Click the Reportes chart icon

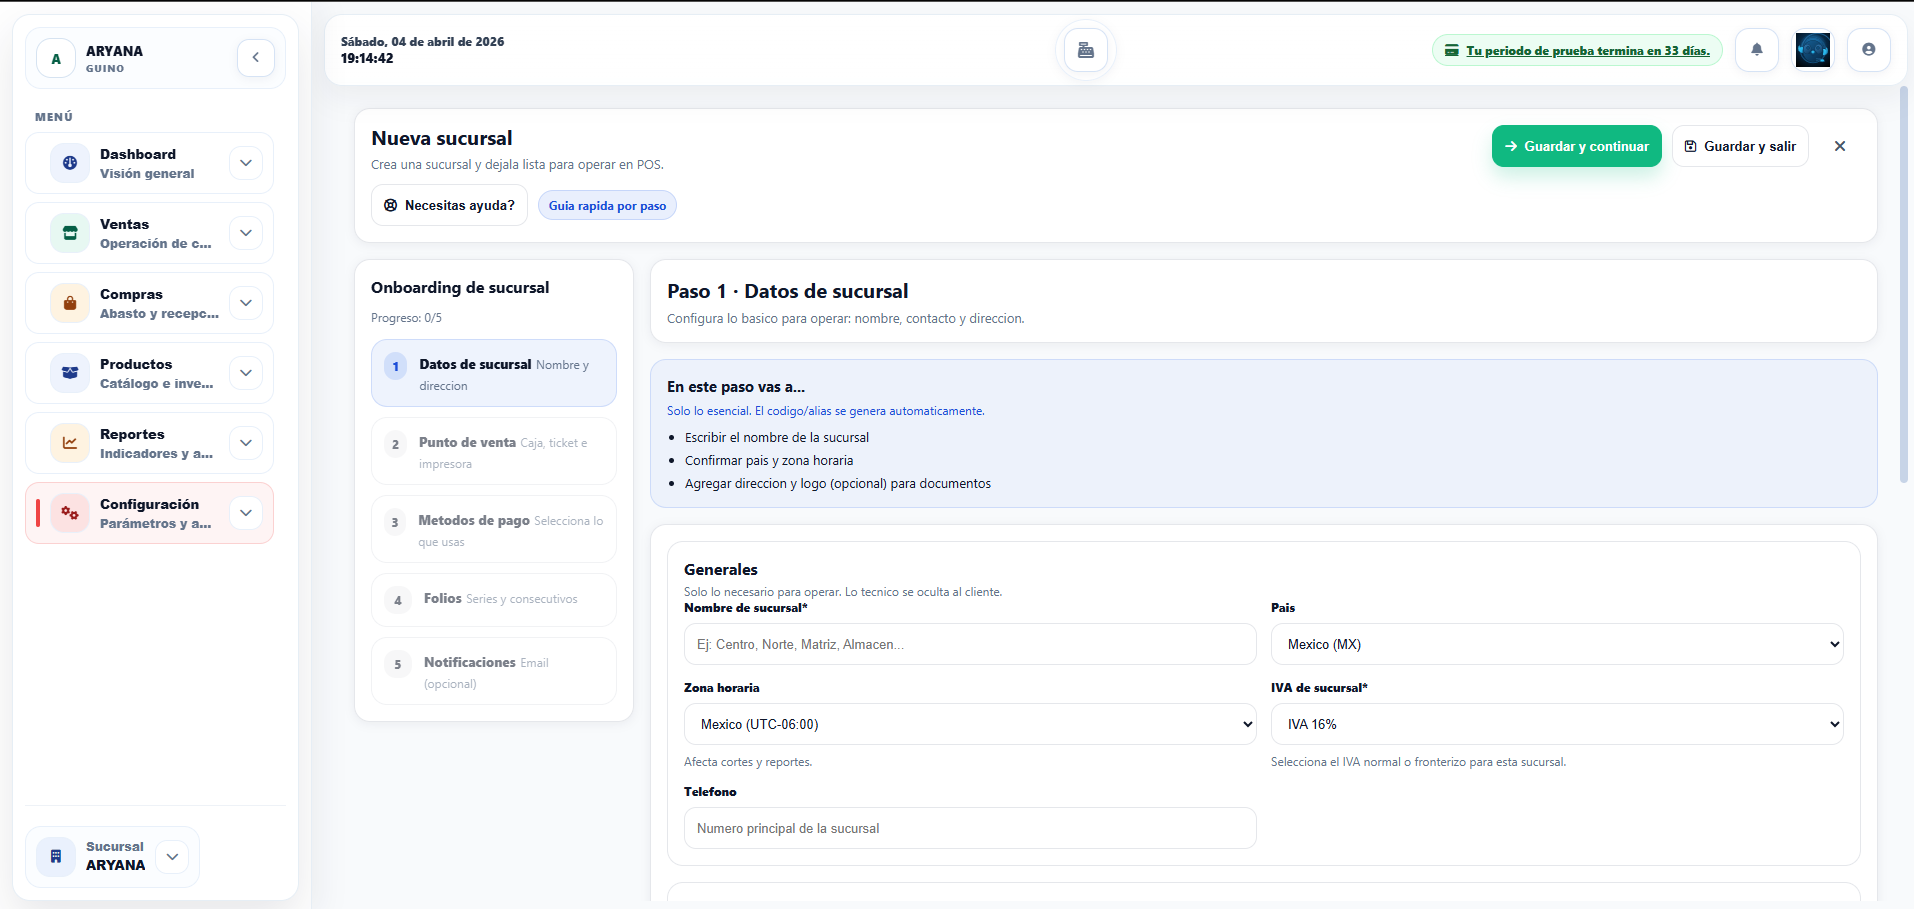[x=70, y=443]
